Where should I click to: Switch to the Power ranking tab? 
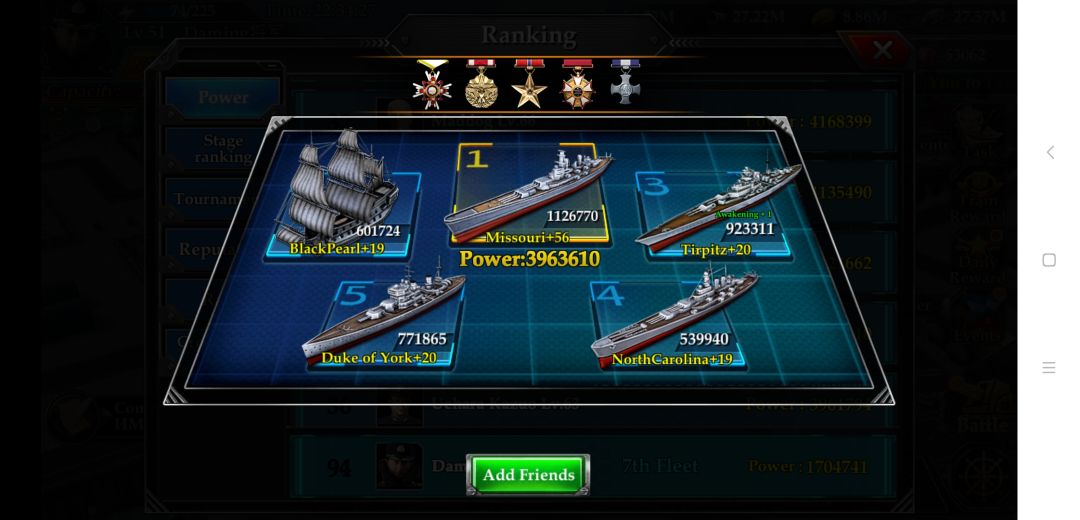(x=223, y=98)
